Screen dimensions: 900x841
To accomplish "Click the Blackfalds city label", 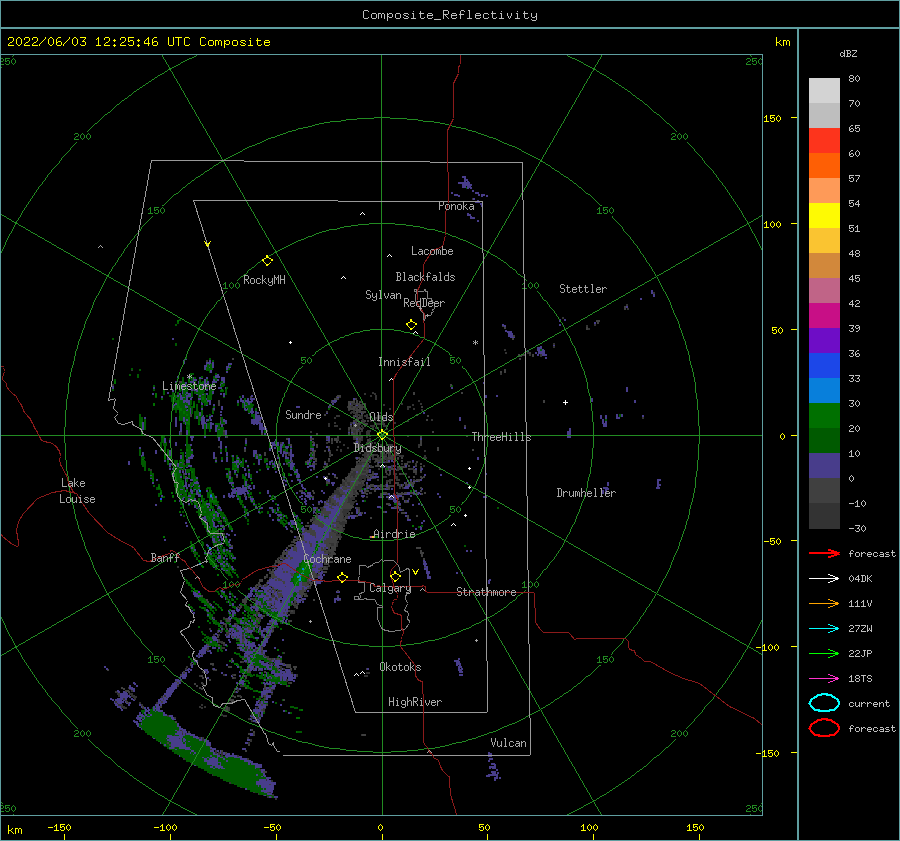I will (425, 277).
